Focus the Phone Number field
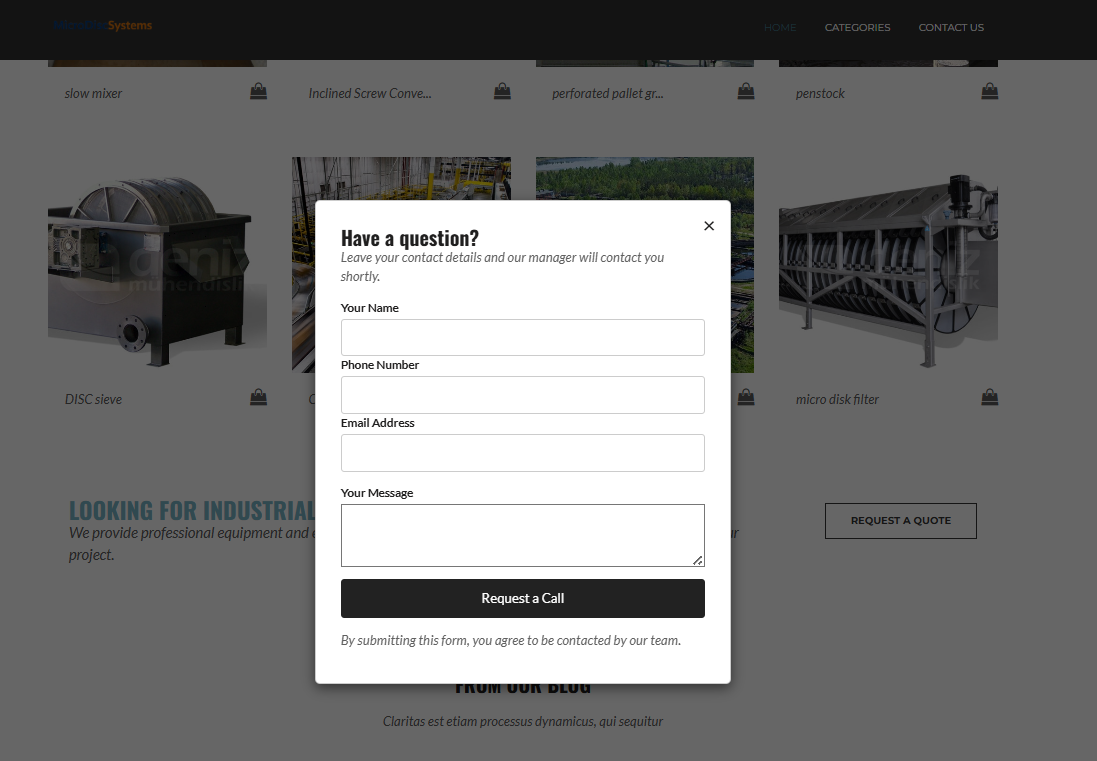Viewport: 1097px width, 761px height. point(523,395)
